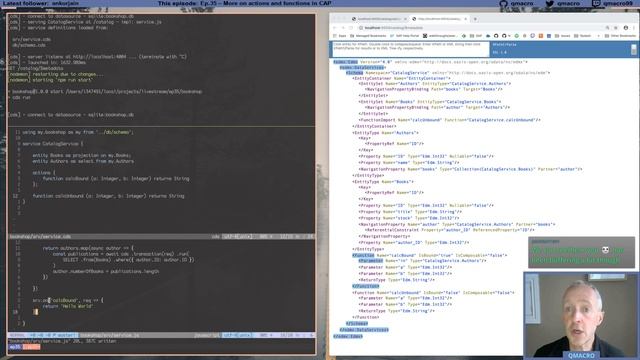Screen dimensions: 640x360
Task: Collapse the Schema CatalogService node
Action: [448, 73]
